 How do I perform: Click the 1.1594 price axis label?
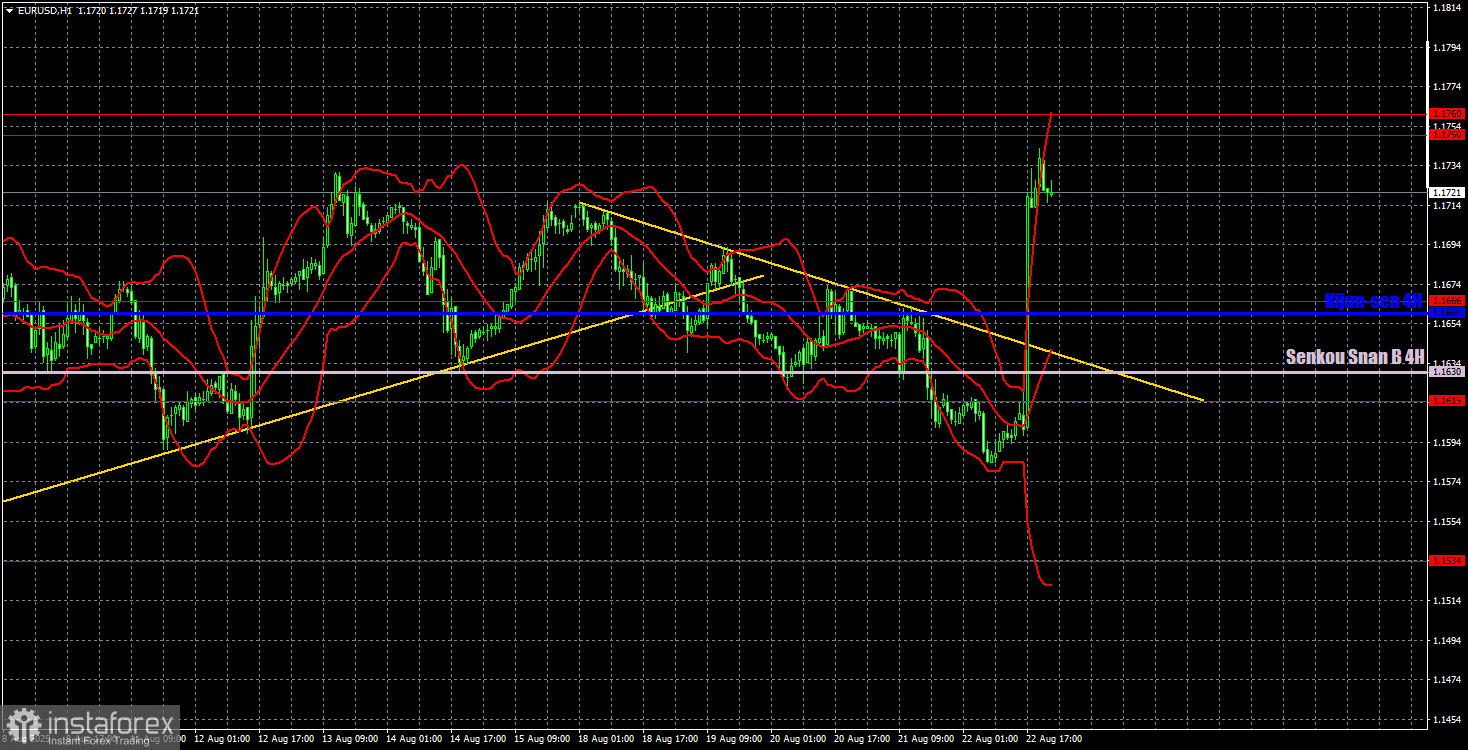click(1448, 443)
